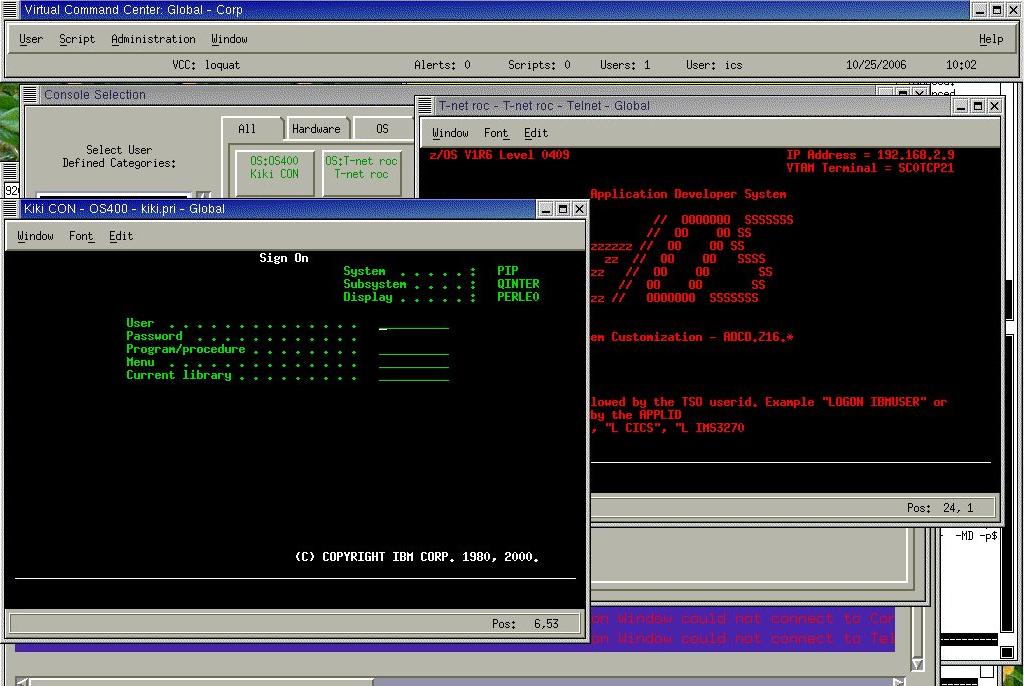
Task: Click the "Alerts: 0" status entry
Action: coord(442,65)
